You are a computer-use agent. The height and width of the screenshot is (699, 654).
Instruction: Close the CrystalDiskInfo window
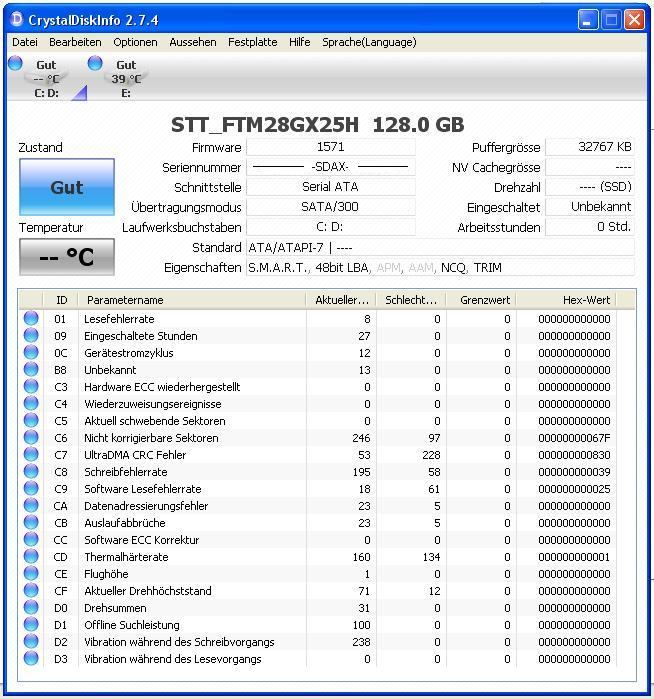634,20
